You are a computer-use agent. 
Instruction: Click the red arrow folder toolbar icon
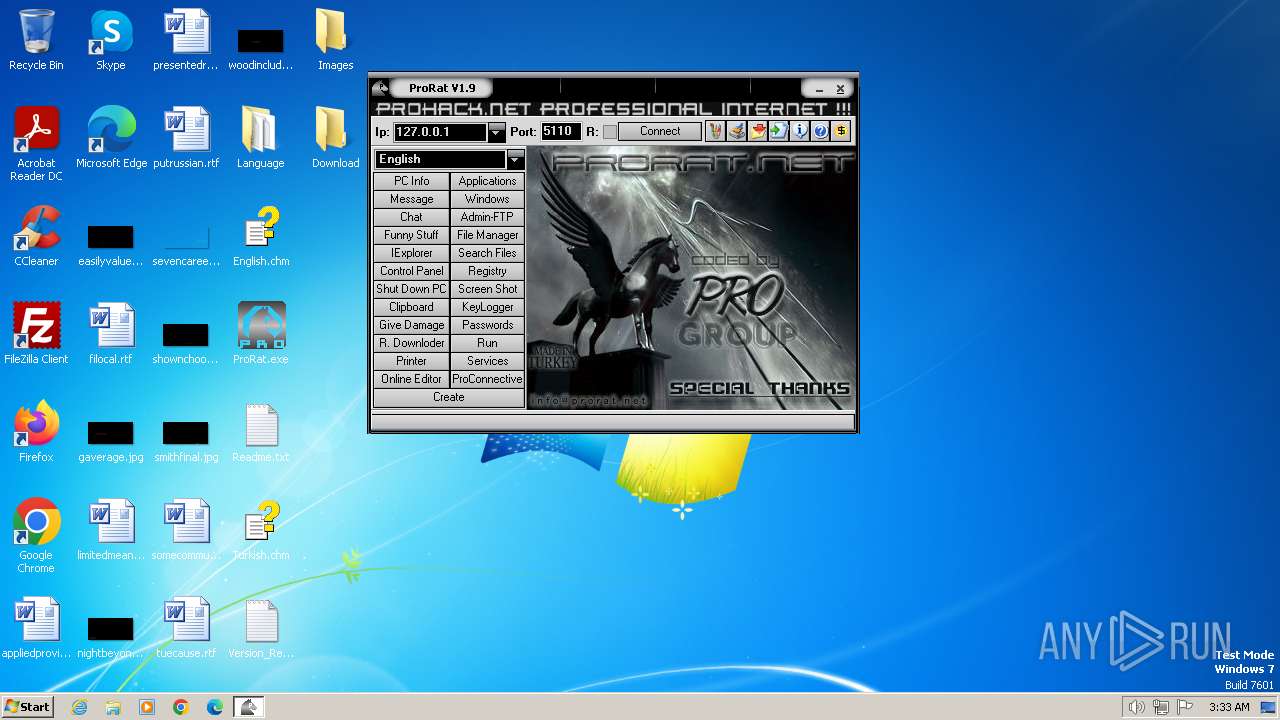757,131
